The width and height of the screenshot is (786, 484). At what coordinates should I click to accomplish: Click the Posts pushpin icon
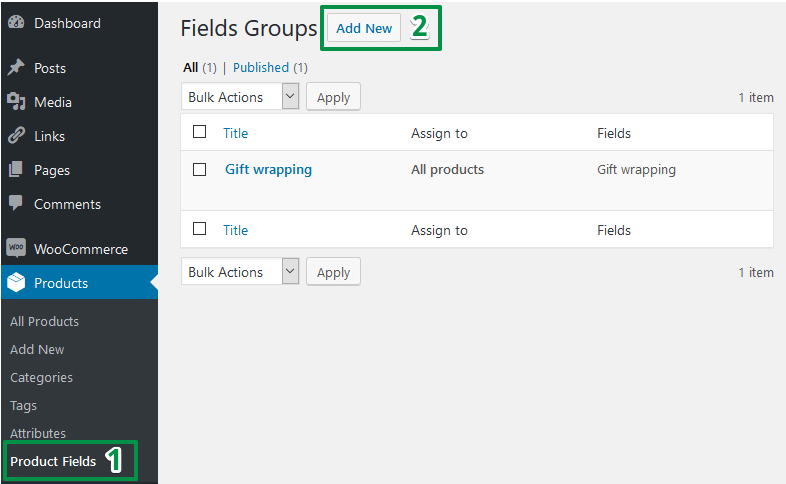tap(16, 67)
